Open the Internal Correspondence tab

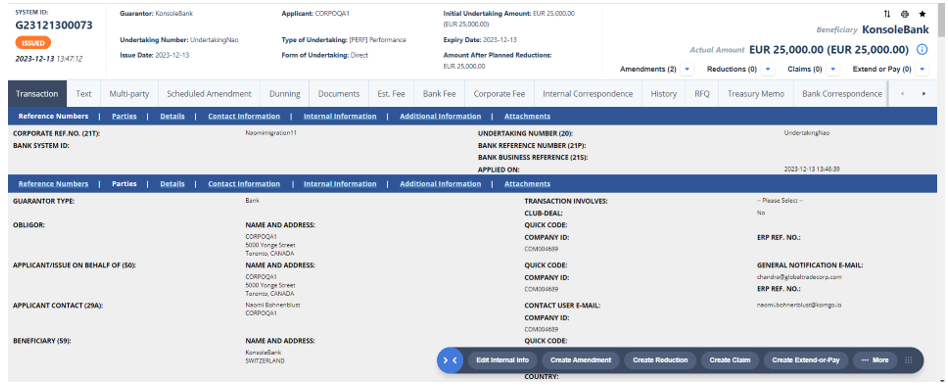(x=588, y=94)
